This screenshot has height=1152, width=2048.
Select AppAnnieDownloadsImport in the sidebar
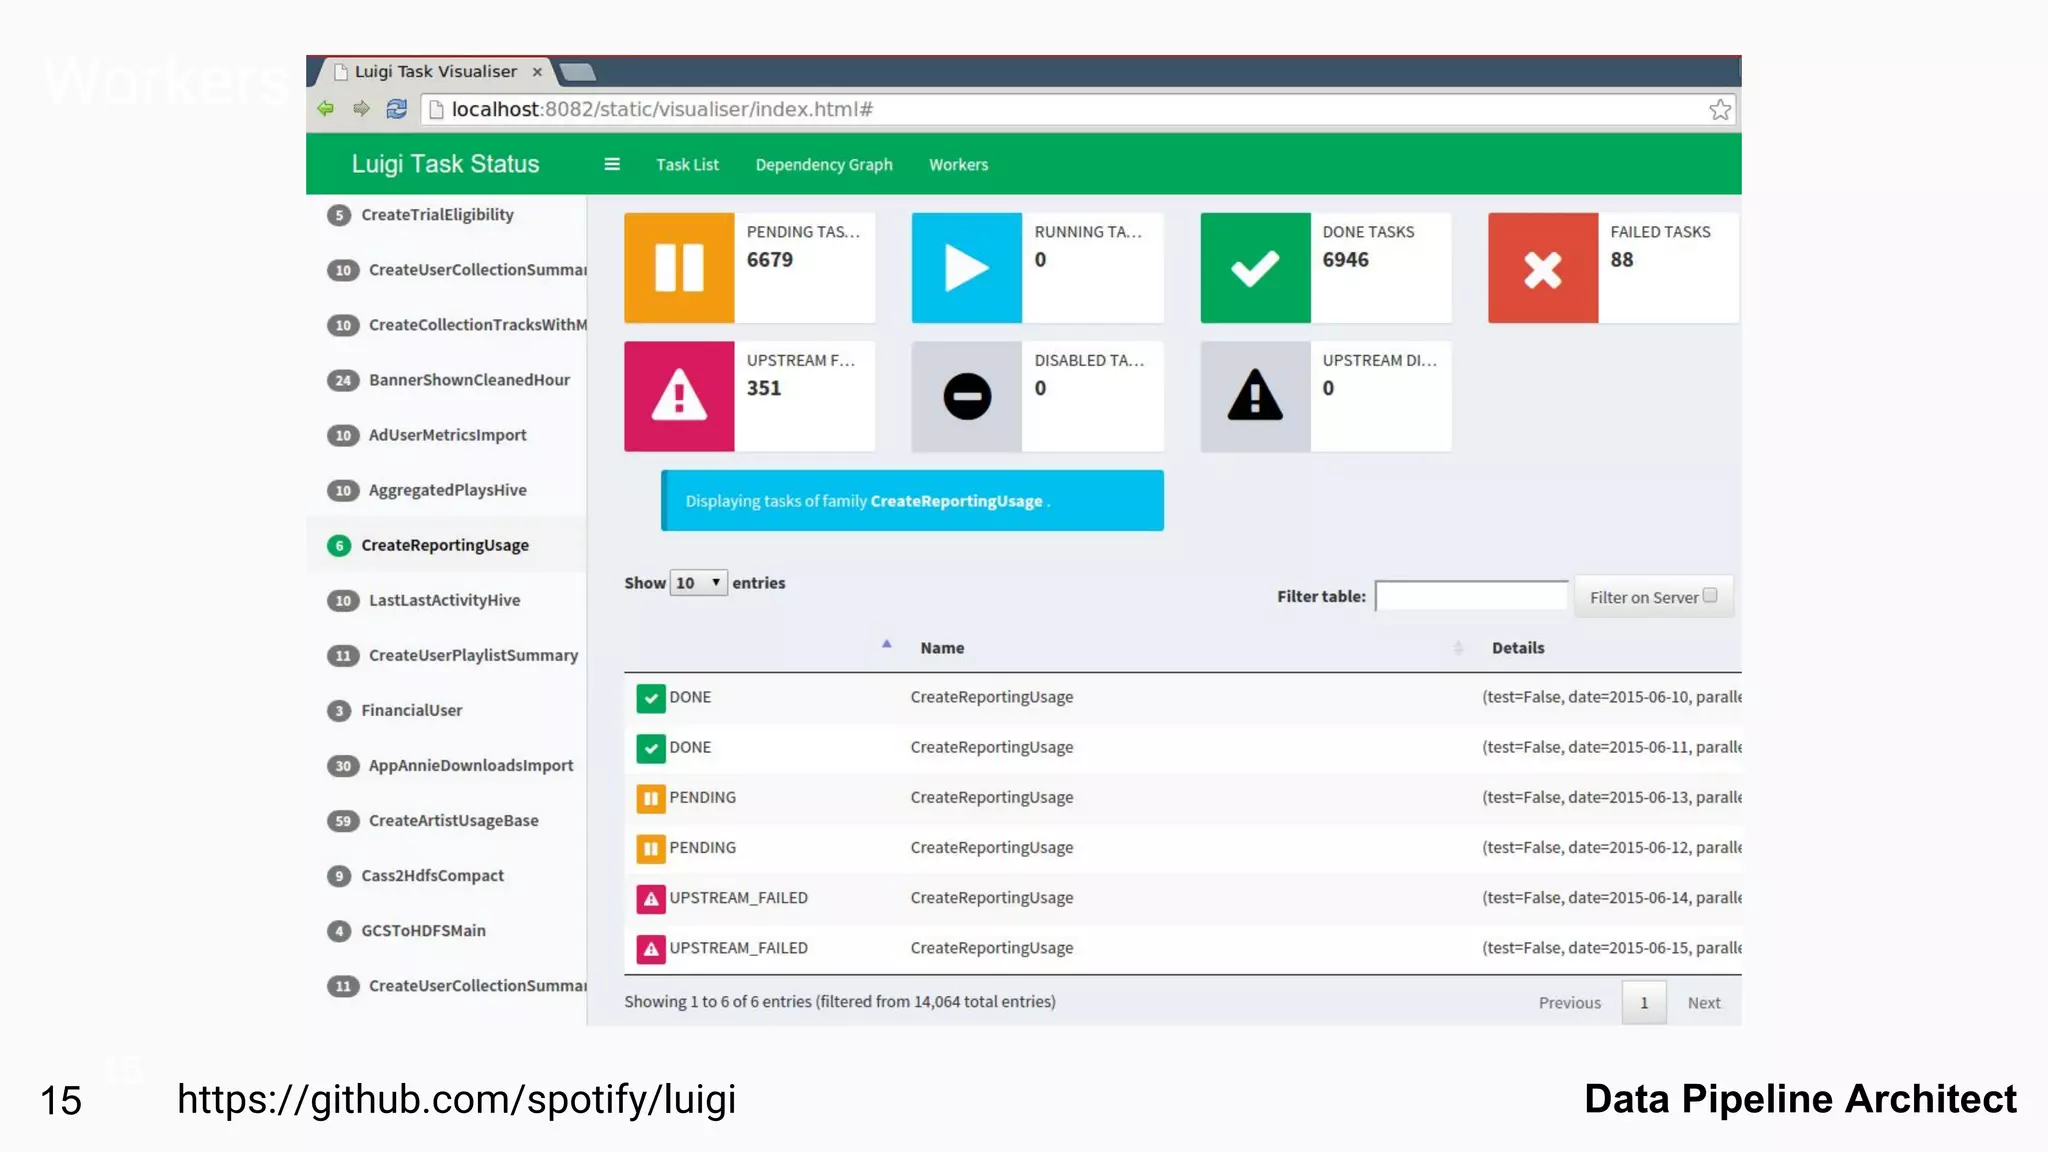pos(470,766)
